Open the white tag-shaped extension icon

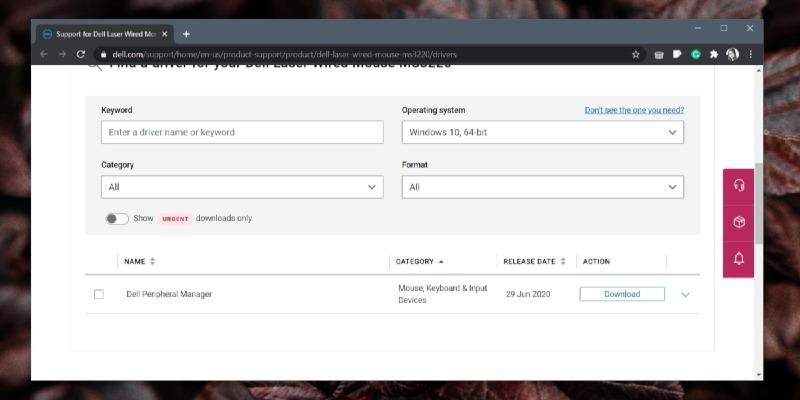(x=677, y=54)
